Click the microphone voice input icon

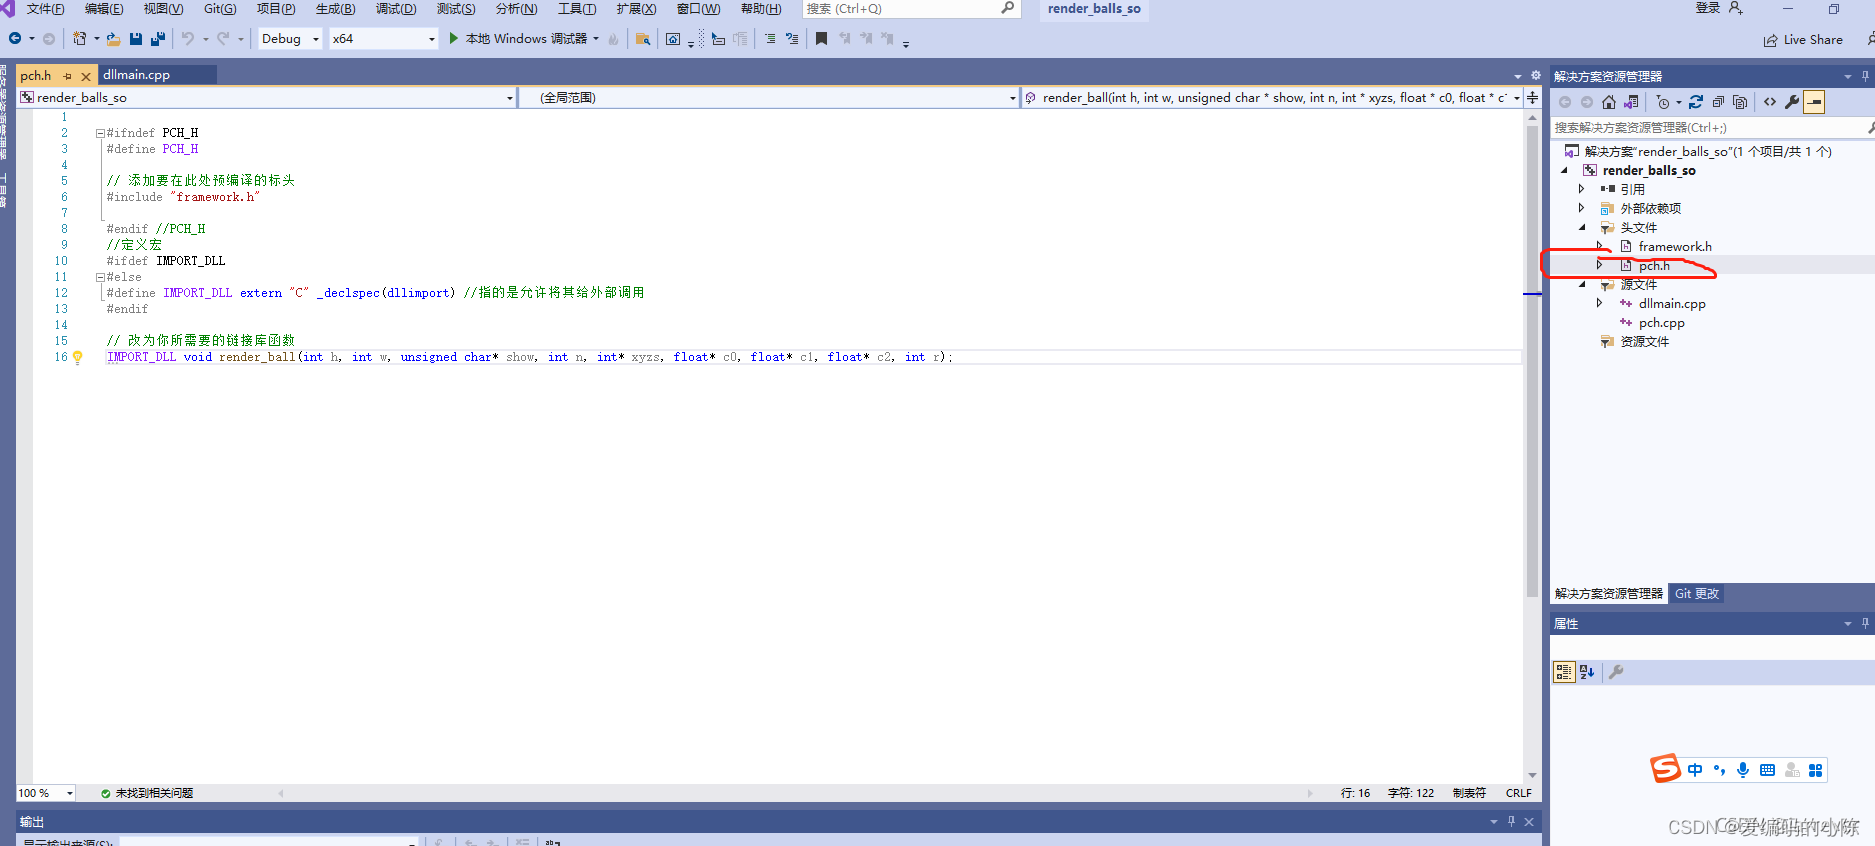point(1743,770)
